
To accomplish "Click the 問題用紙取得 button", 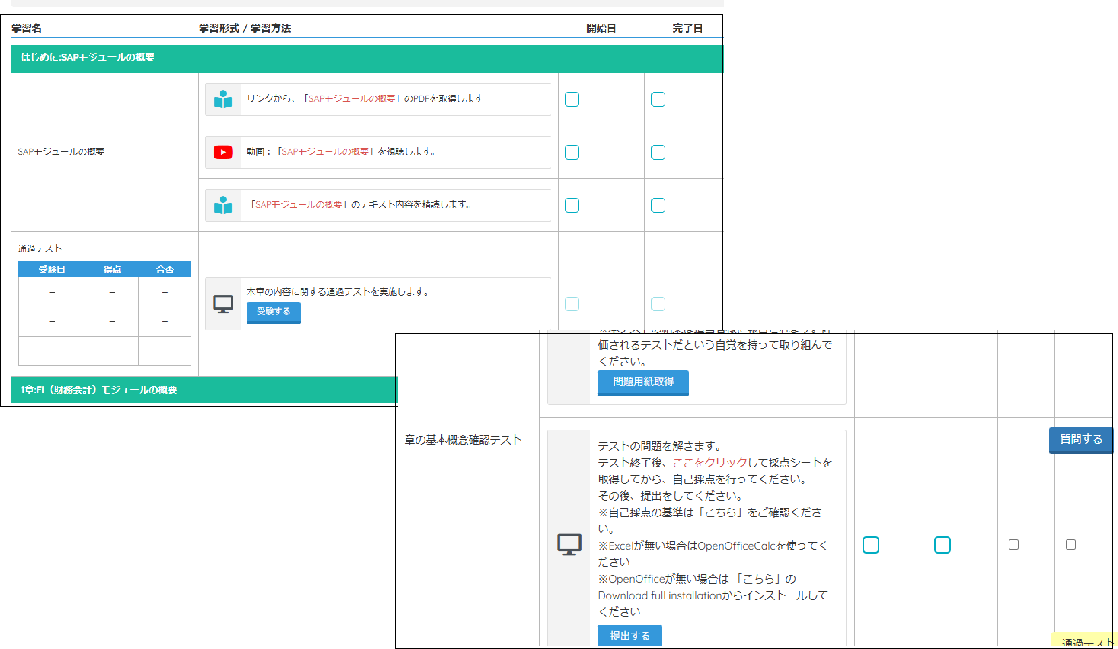I will click(643, 383).
